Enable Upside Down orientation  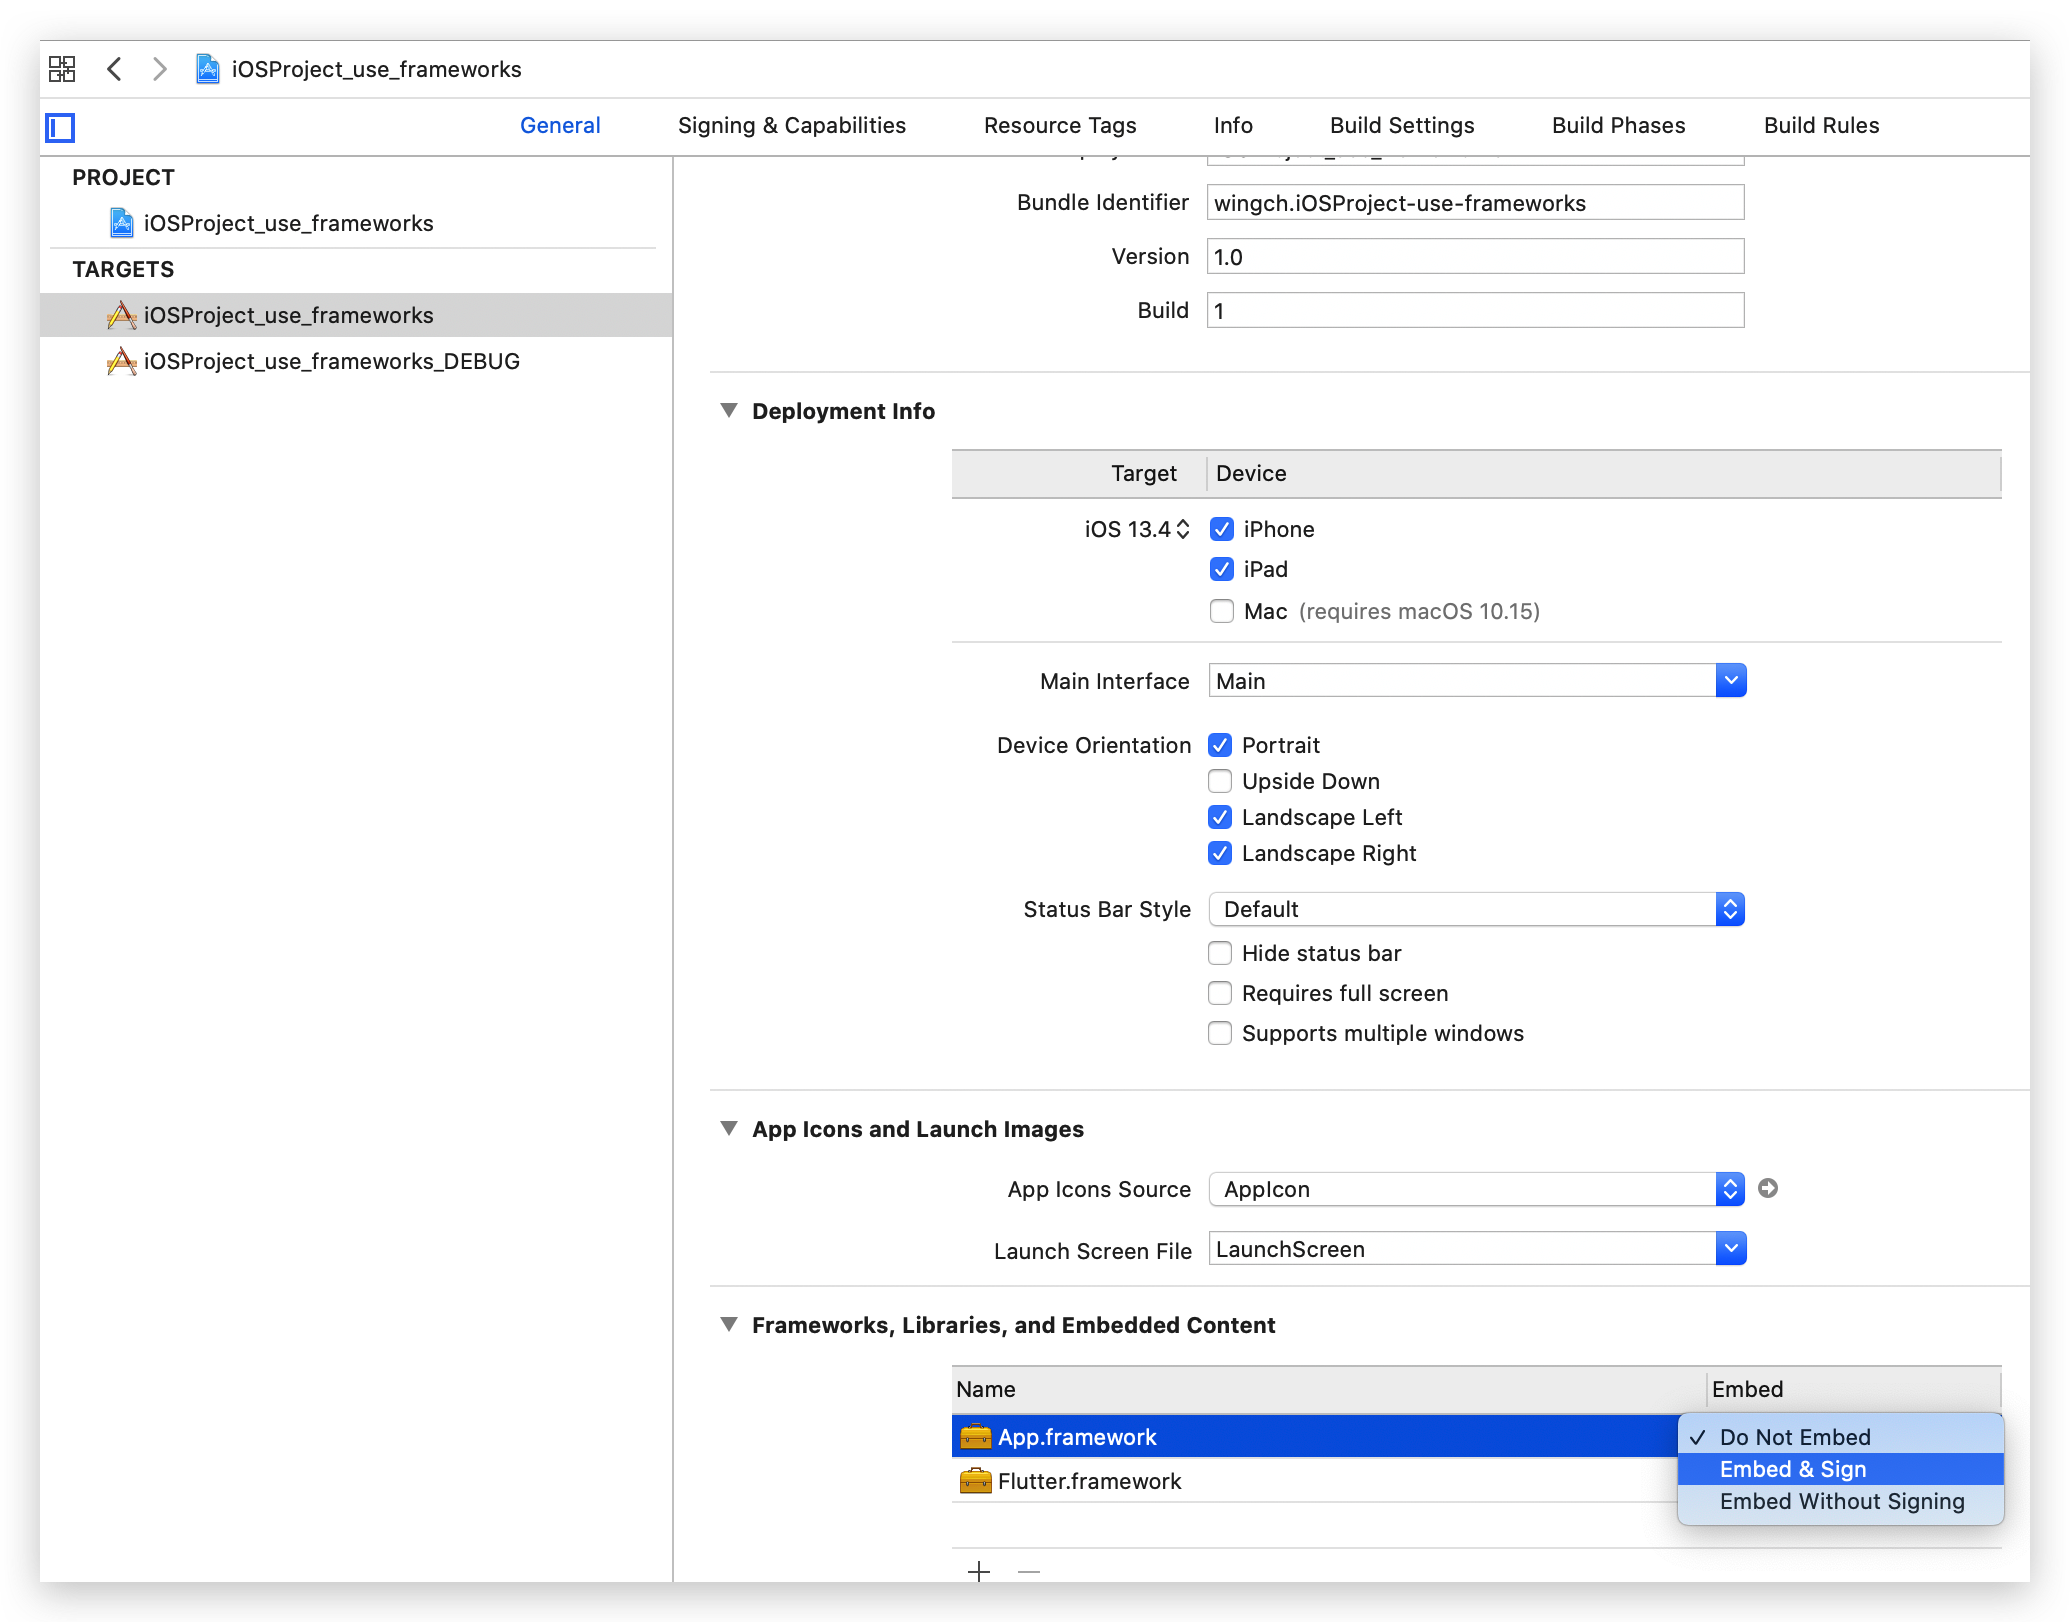click(x=1219, y=781)
